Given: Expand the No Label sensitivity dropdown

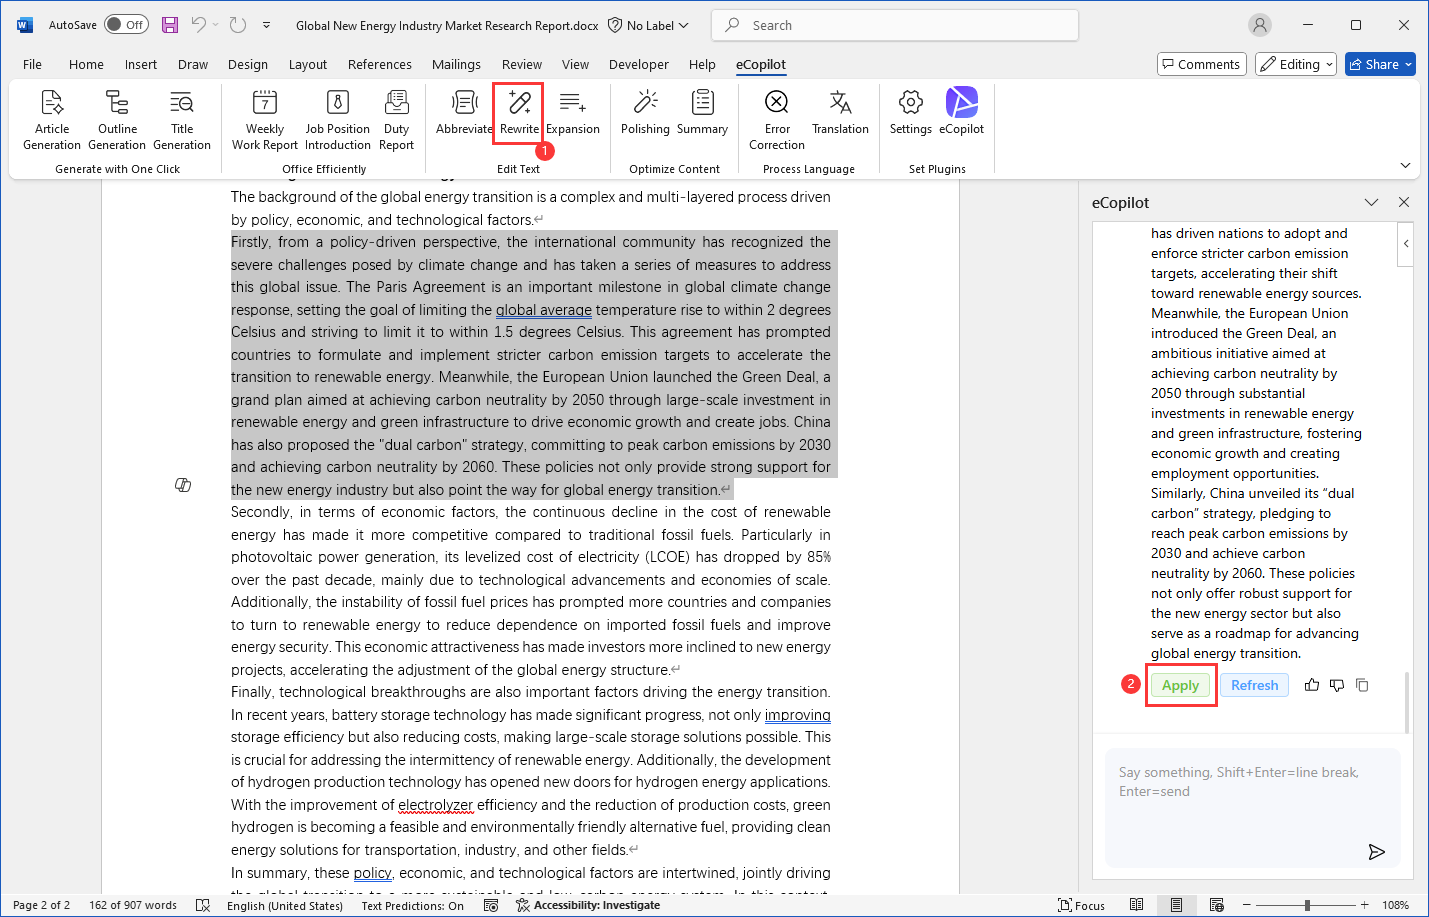Looking at the screenshot, I should coord(649,25).
